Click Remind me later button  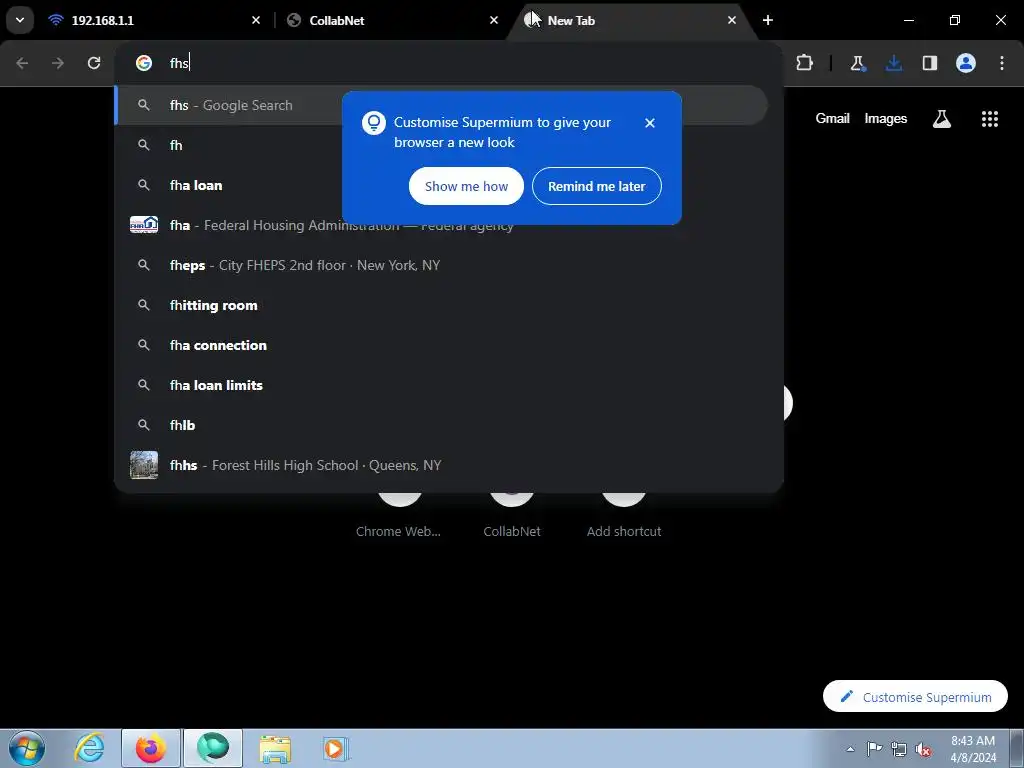tap(597, 186)
